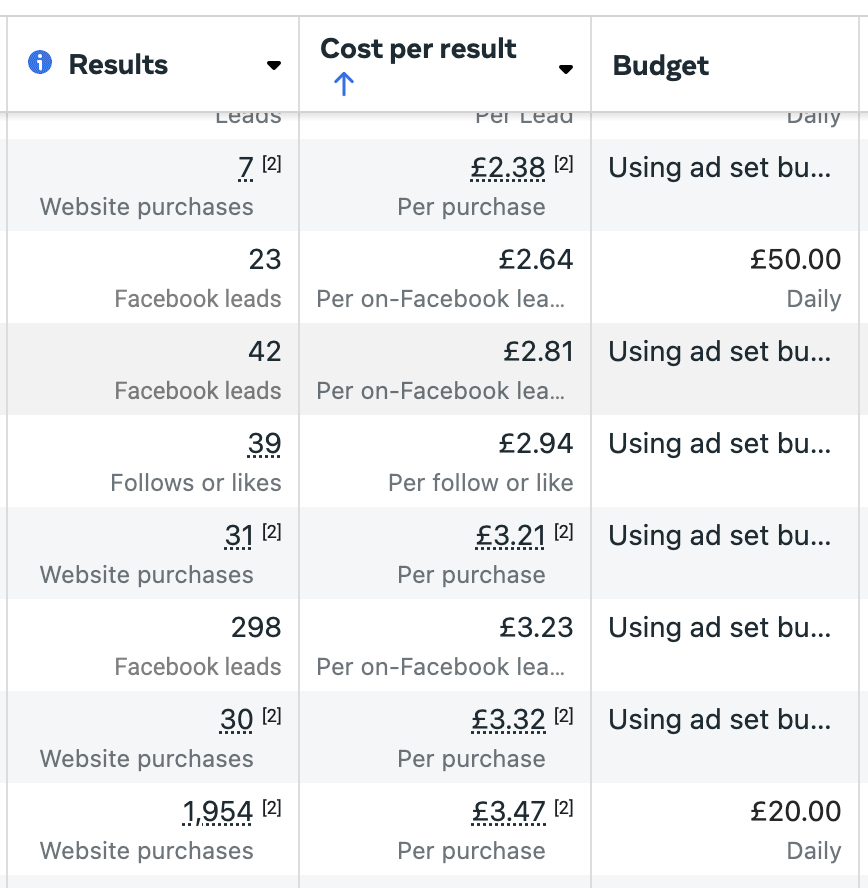The width and height of the screenshot is (868, 888).
Task: Click the underlined 1,954 website purchases value
Action: click(217, 812)
